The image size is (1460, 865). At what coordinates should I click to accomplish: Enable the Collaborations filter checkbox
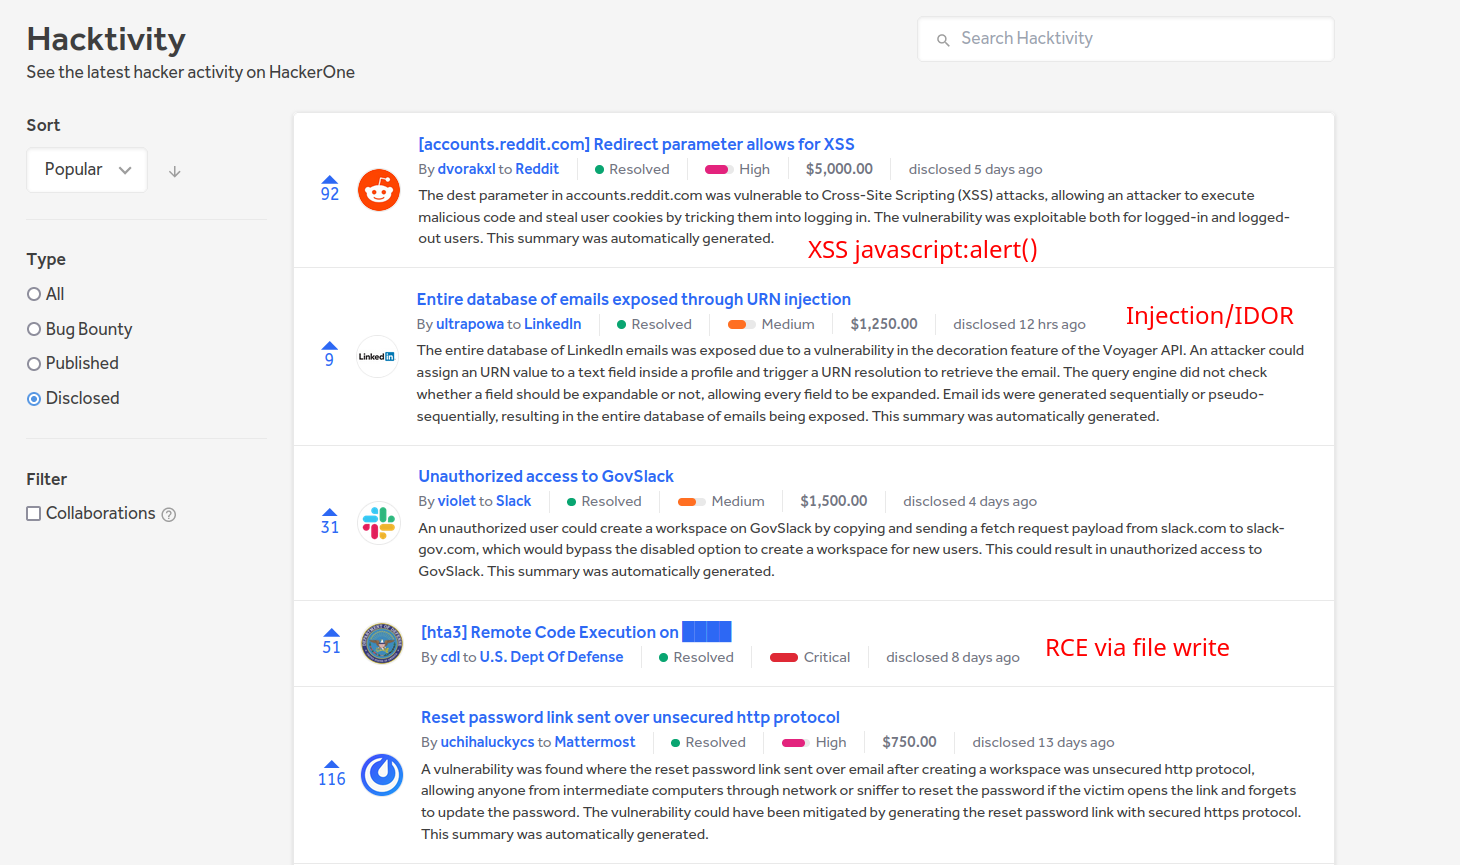[34, 514]
